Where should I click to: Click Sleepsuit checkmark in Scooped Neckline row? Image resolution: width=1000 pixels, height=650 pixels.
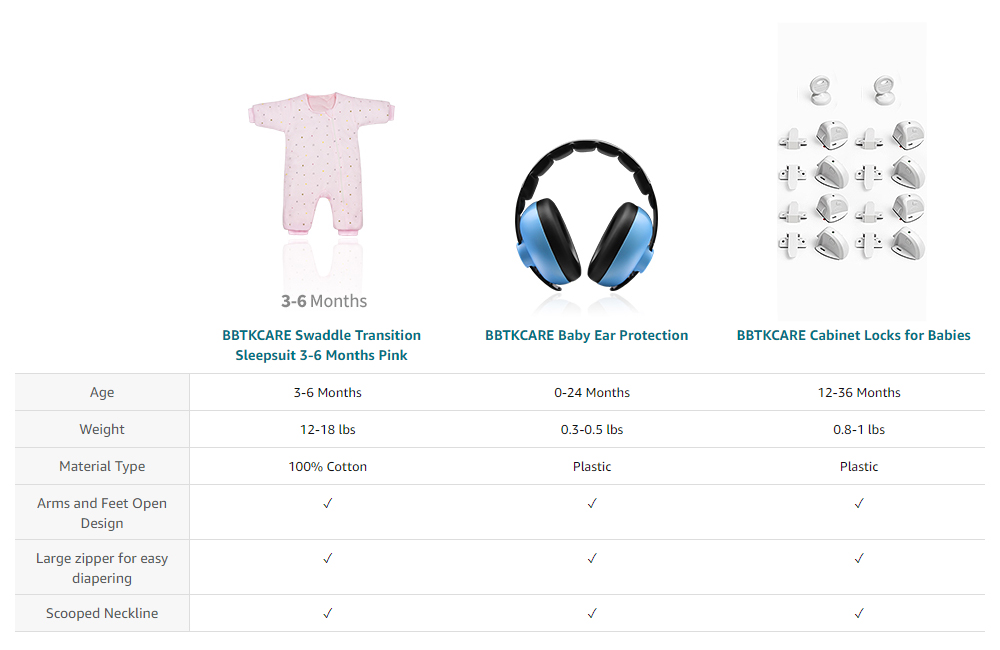[x=328, y=613]
